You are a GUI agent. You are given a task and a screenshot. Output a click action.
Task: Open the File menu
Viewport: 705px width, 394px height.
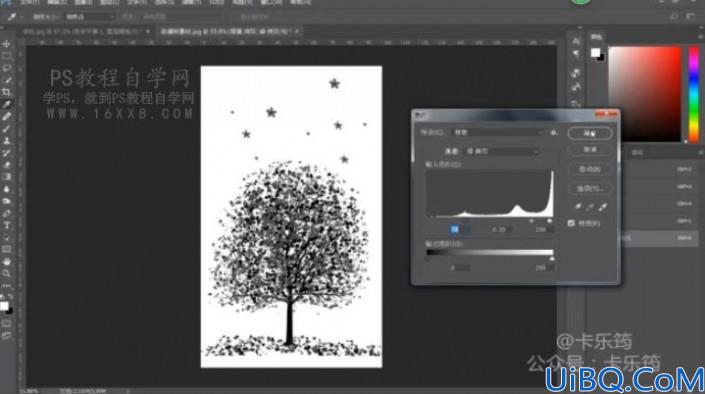[30, 2]
